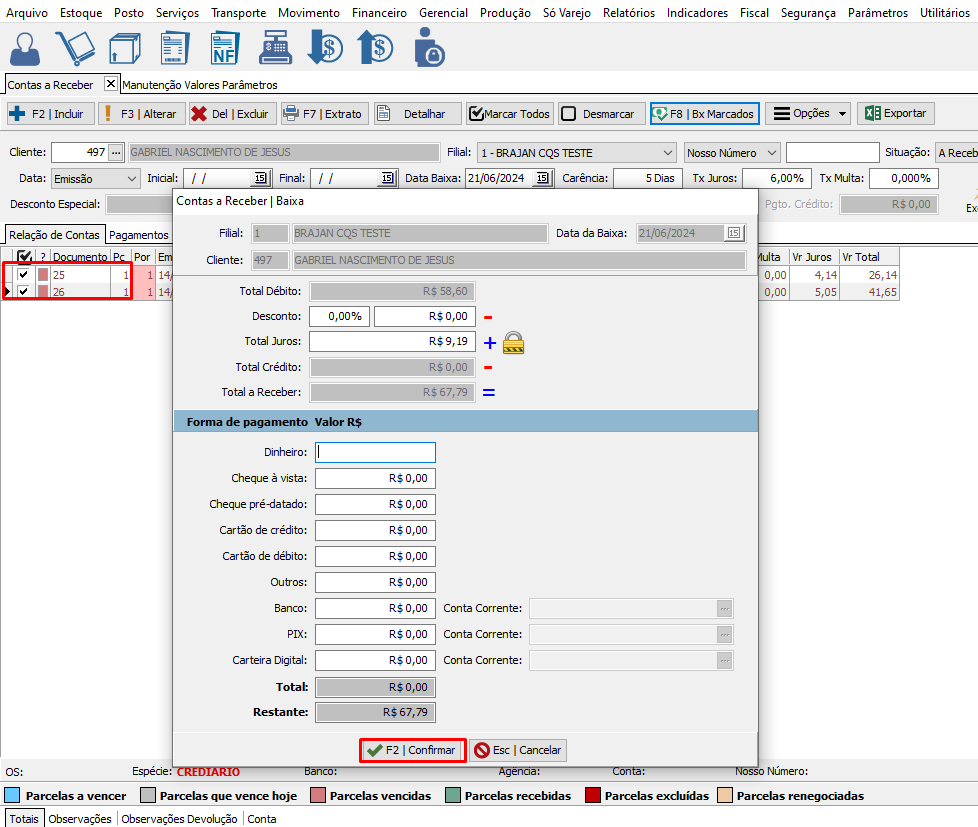Uncheck the checkbox for document 26
Viewport: 978px width, 827px height.
coord(23,292)
